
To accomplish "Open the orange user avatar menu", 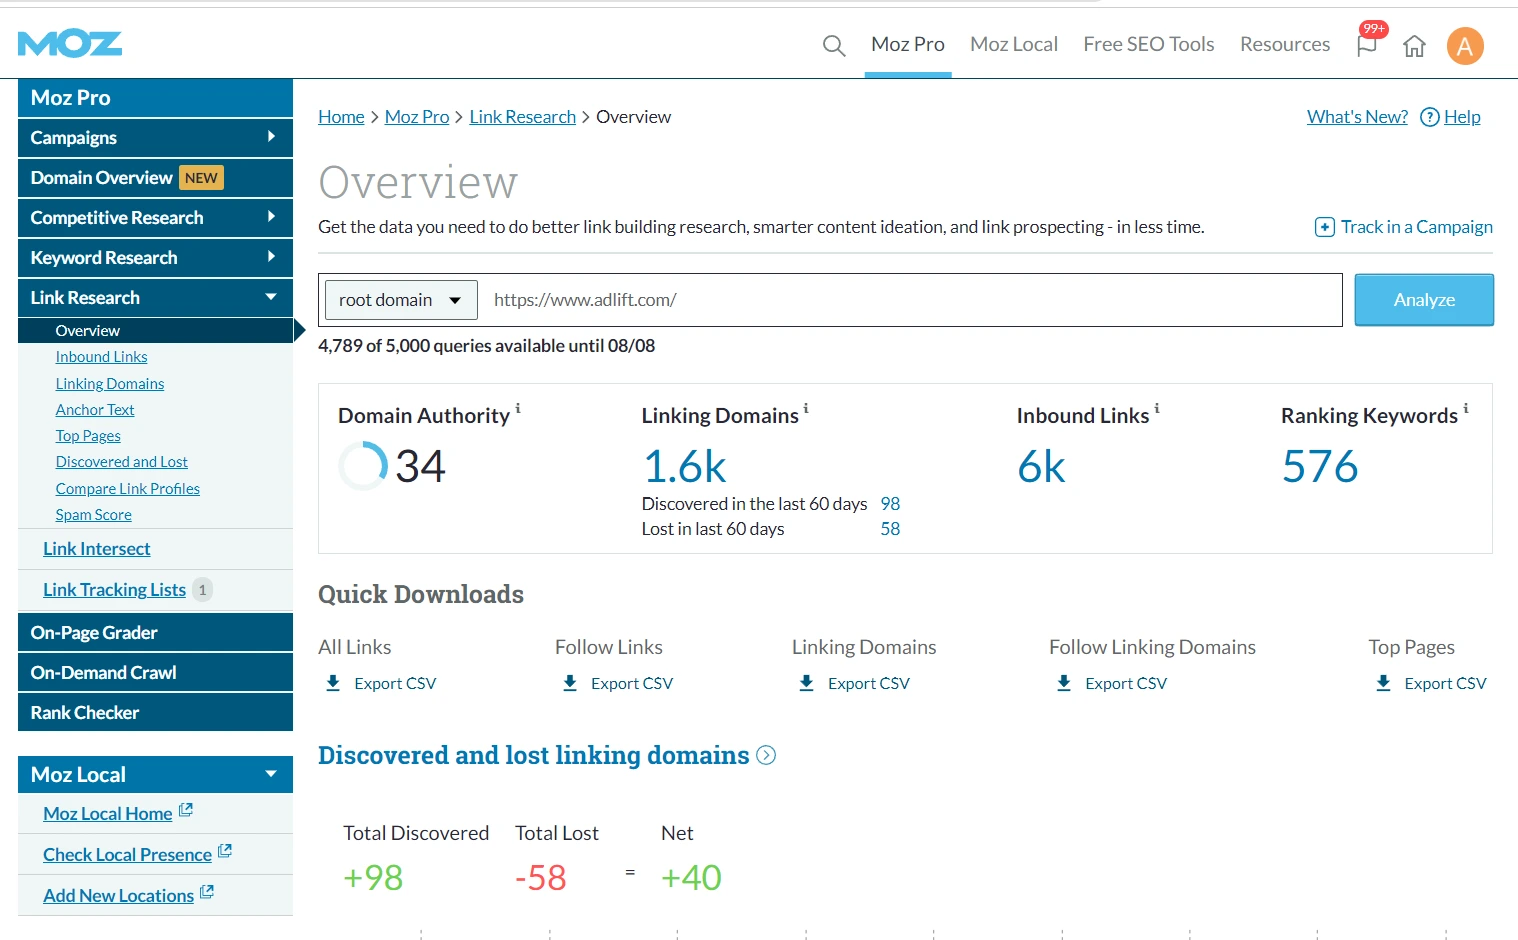I will [1465, 46].
